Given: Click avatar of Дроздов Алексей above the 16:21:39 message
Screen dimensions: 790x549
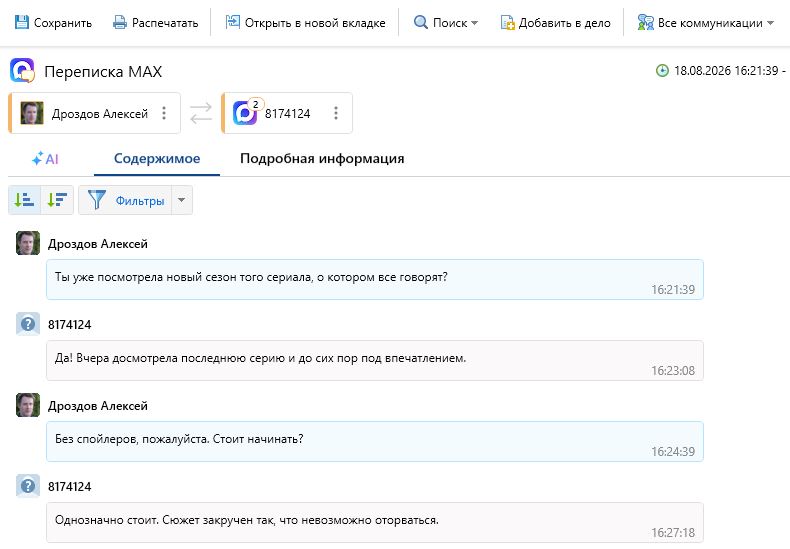Looking at the screenshot, I should (x=28, y=243).
